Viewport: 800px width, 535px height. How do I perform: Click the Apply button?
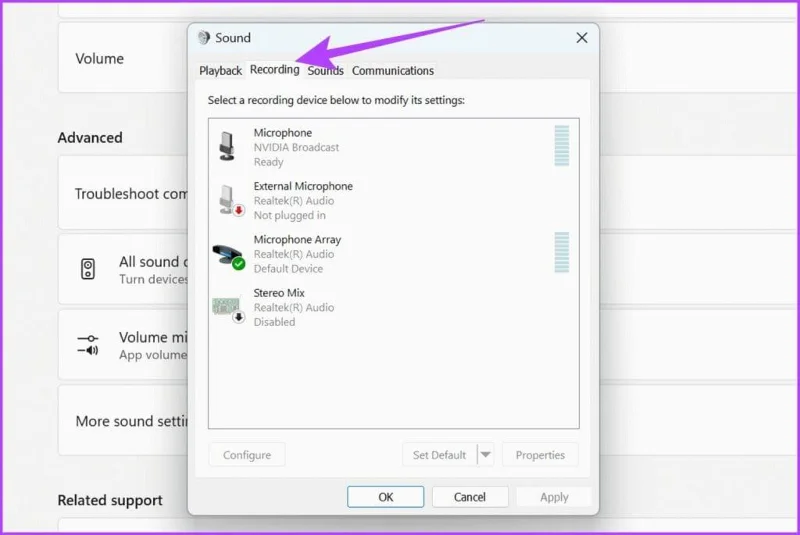tap(554, 497)
